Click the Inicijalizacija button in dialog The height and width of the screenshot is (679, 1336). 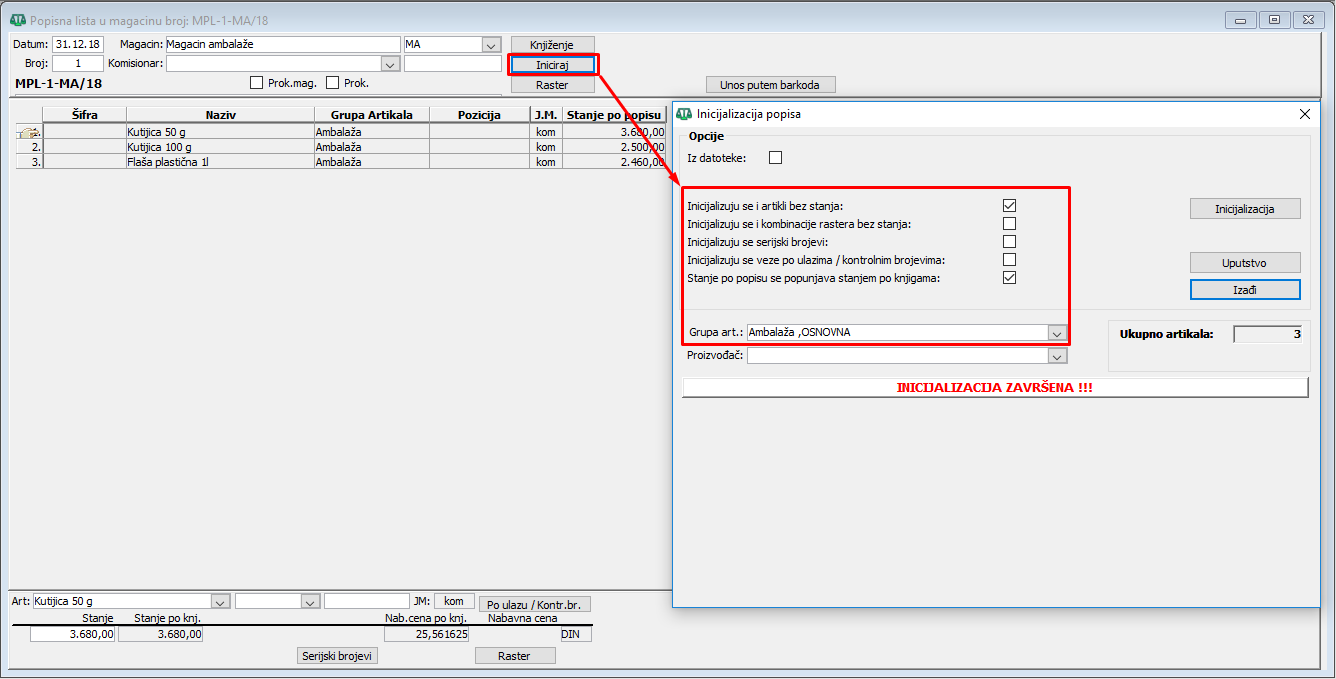point(1244,209)
